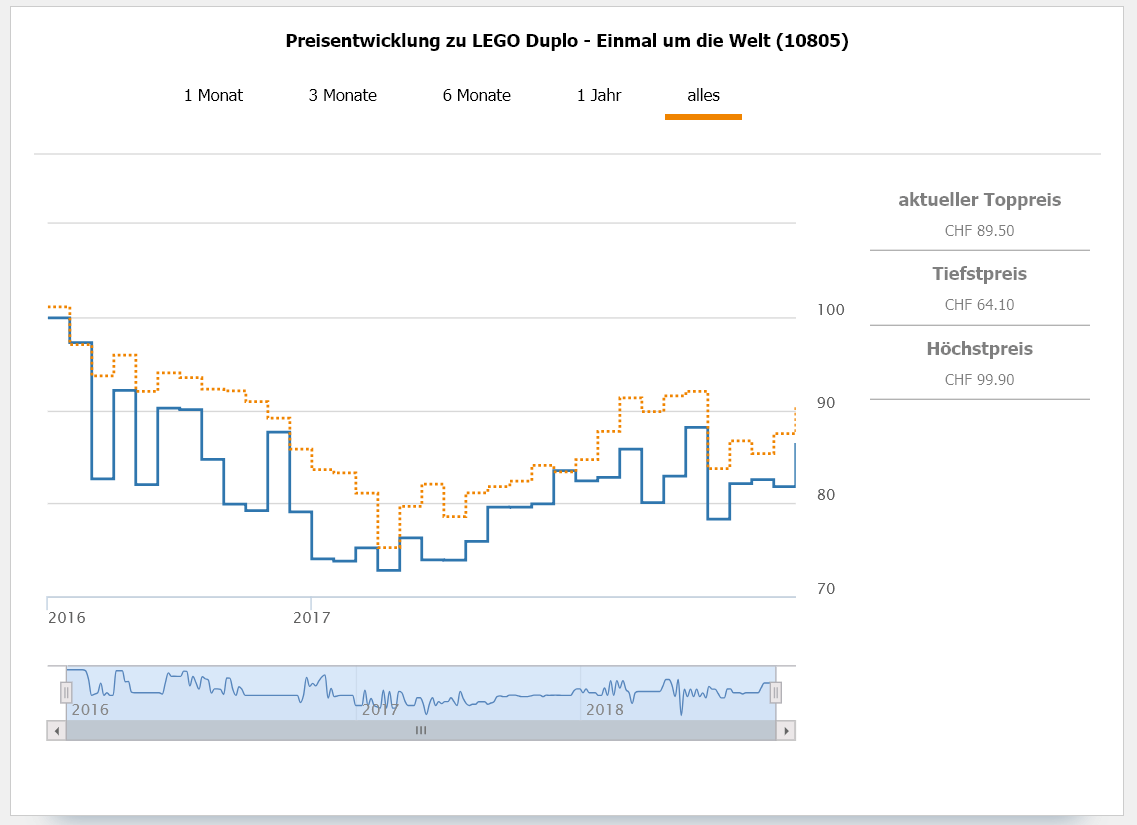
Task: Show the 6 Monate price history
Action: coord(476,96)
